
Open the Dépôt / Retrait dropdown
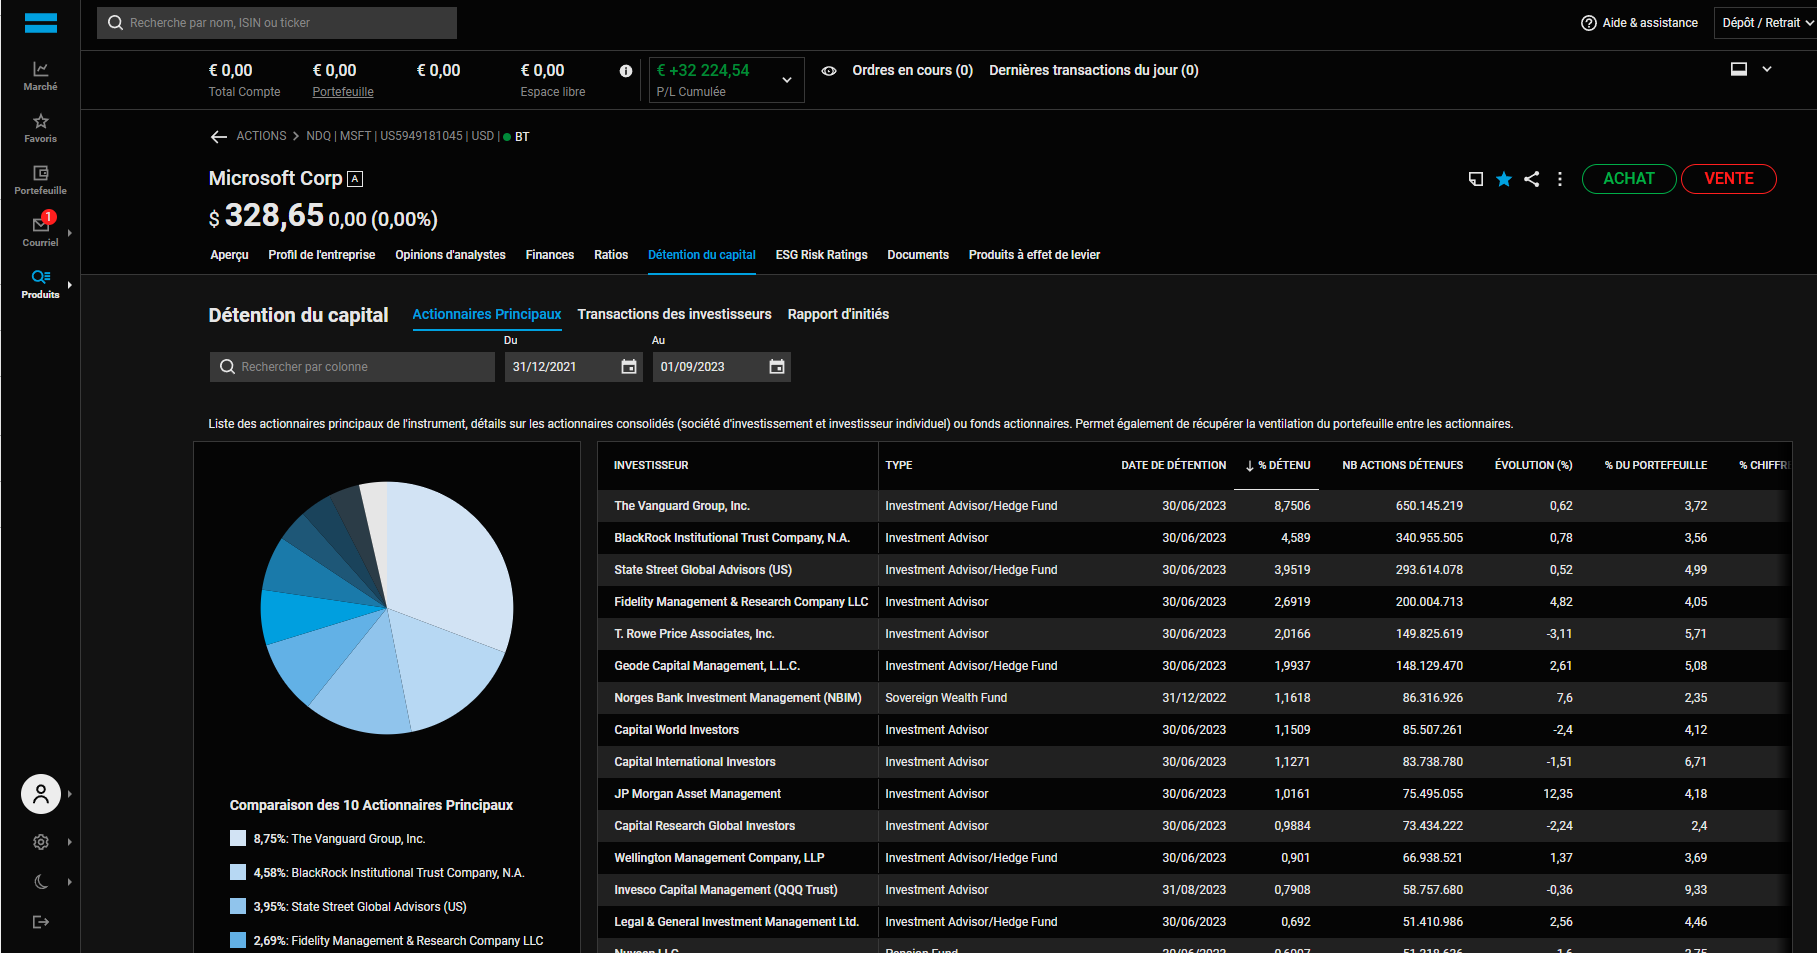coord(1765,23)
